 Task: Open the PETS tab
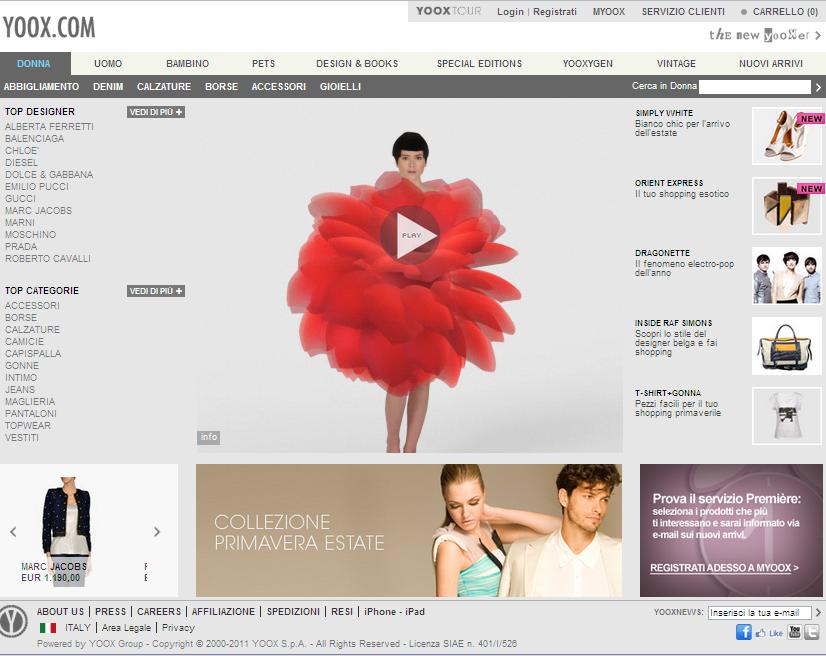point(263,64)
